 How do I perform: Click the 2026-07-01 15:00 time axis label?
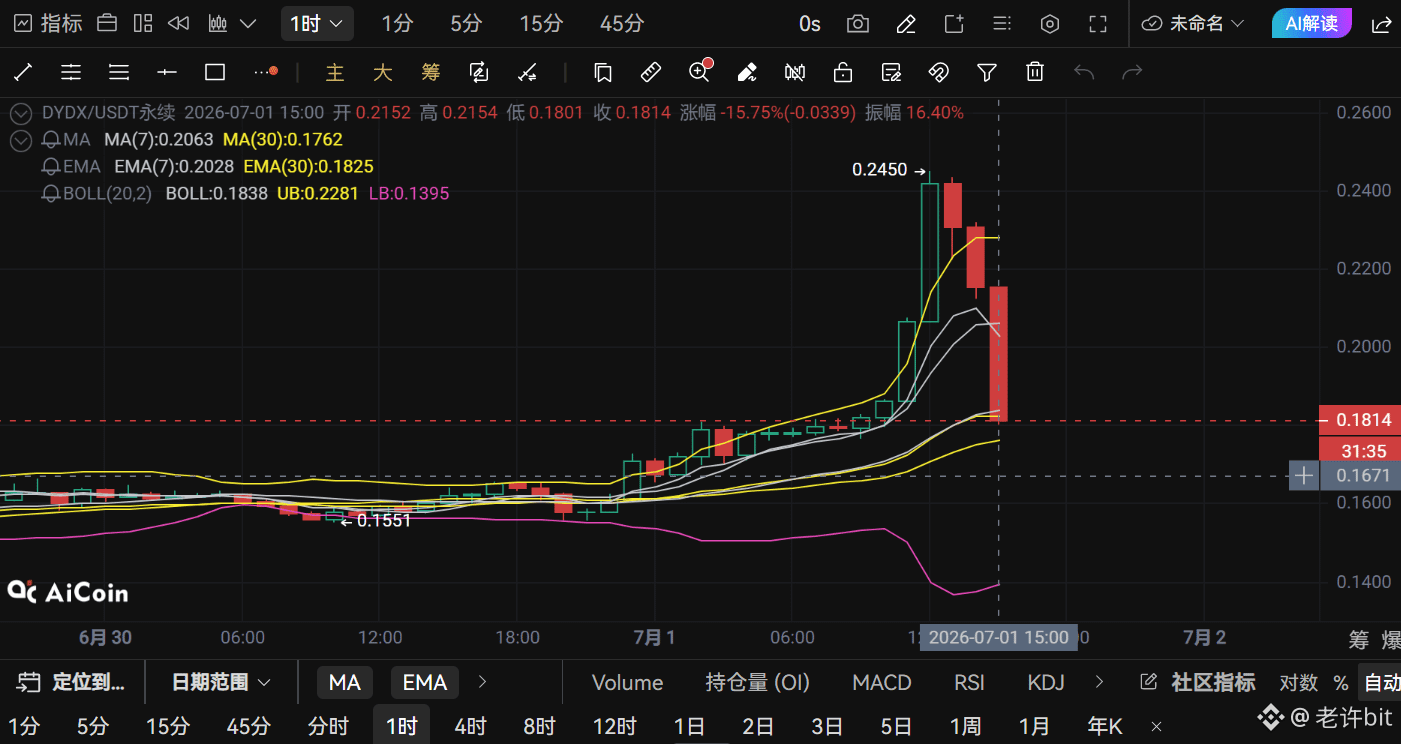pos(998,637)
